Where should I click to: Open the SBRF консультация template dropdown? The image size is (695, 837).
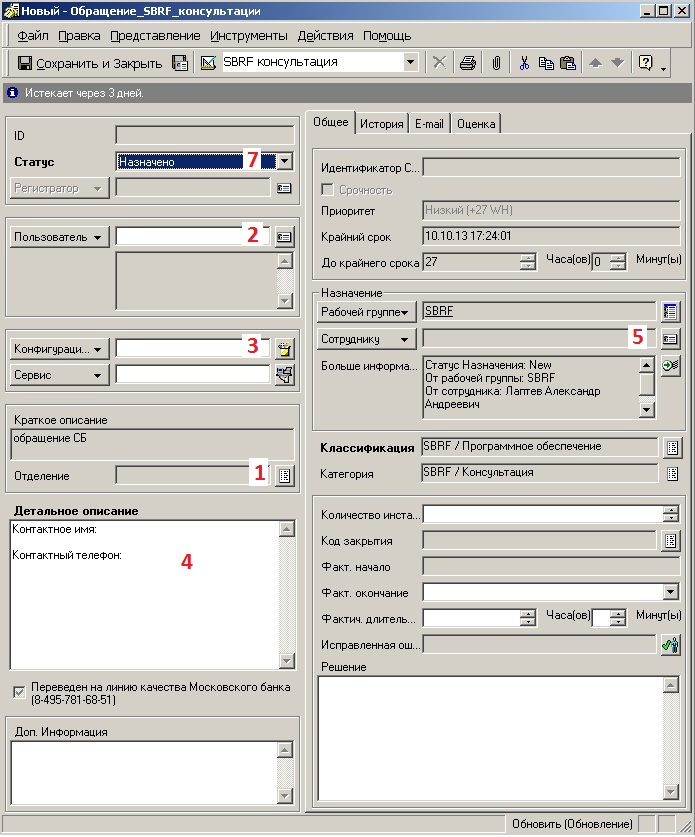pyautogui.click(x=410, y=62)
